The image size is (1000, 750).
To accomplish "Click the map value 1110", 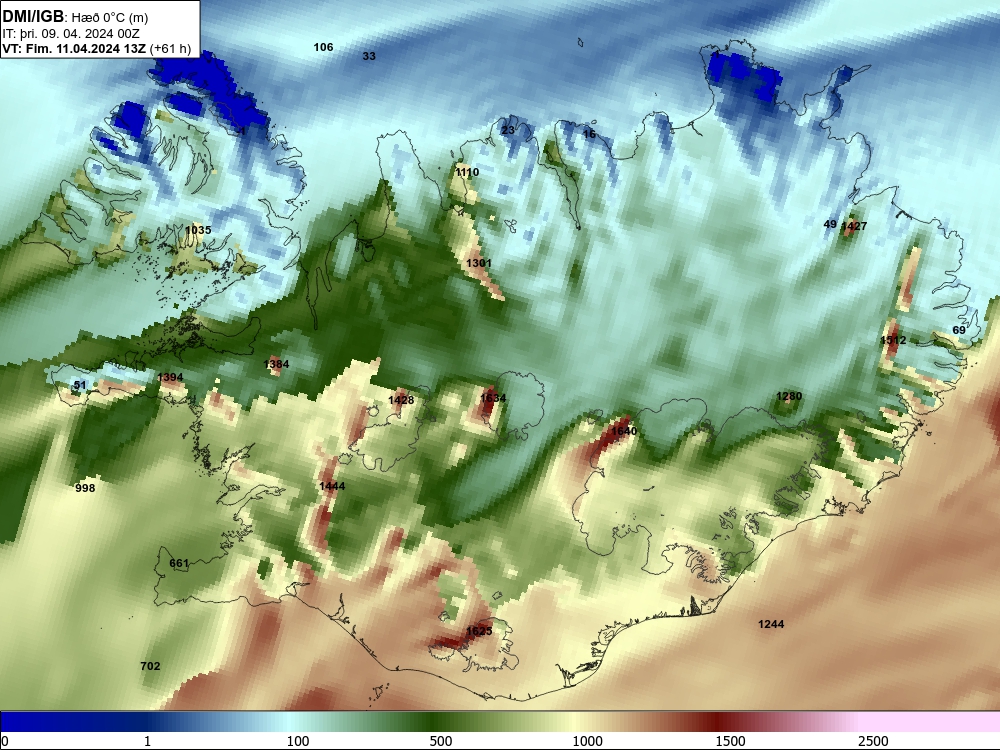I will (467, 172).
